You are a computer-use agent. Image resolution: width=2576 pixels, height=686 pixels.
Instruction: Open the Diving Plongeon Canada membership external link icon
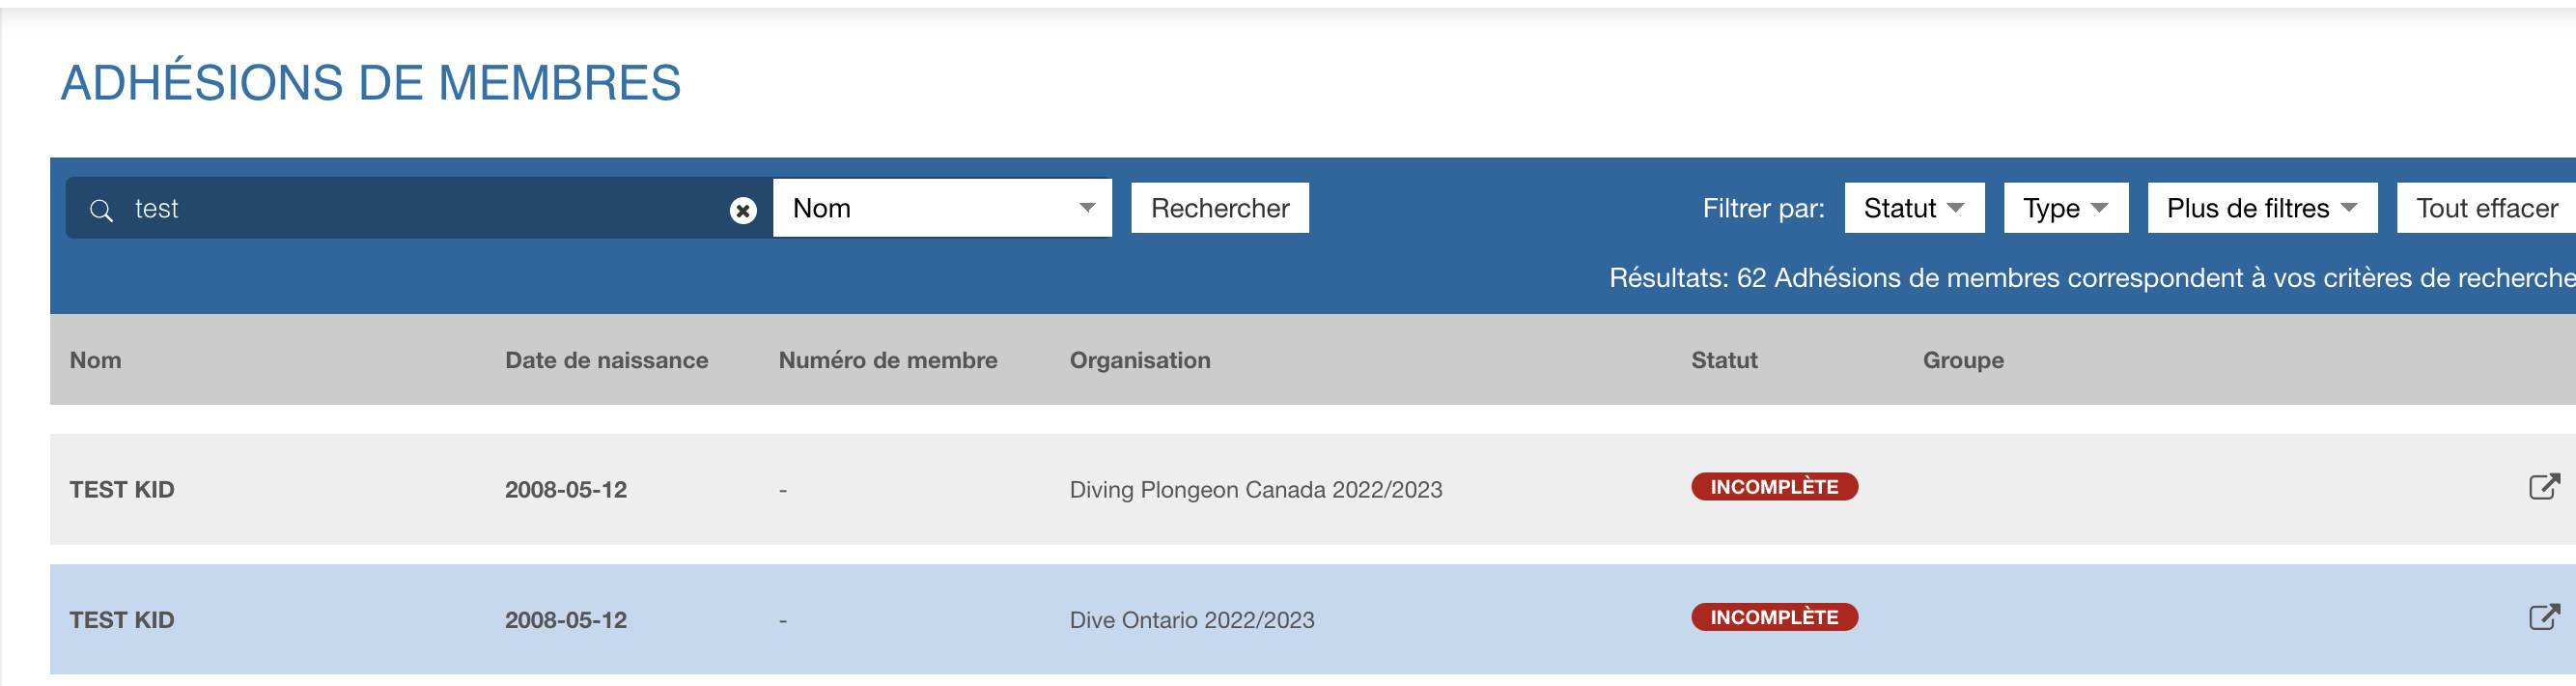pyautogui.click(x=2543, y=487)
